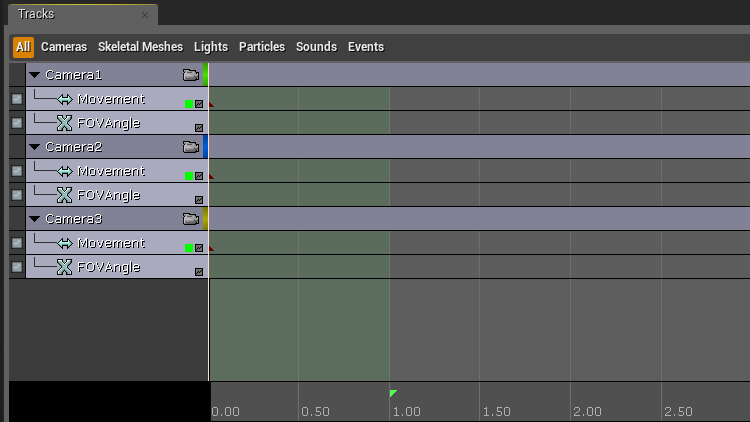
Task: Collapse the Camera3 group
Action: click(35, 219)
